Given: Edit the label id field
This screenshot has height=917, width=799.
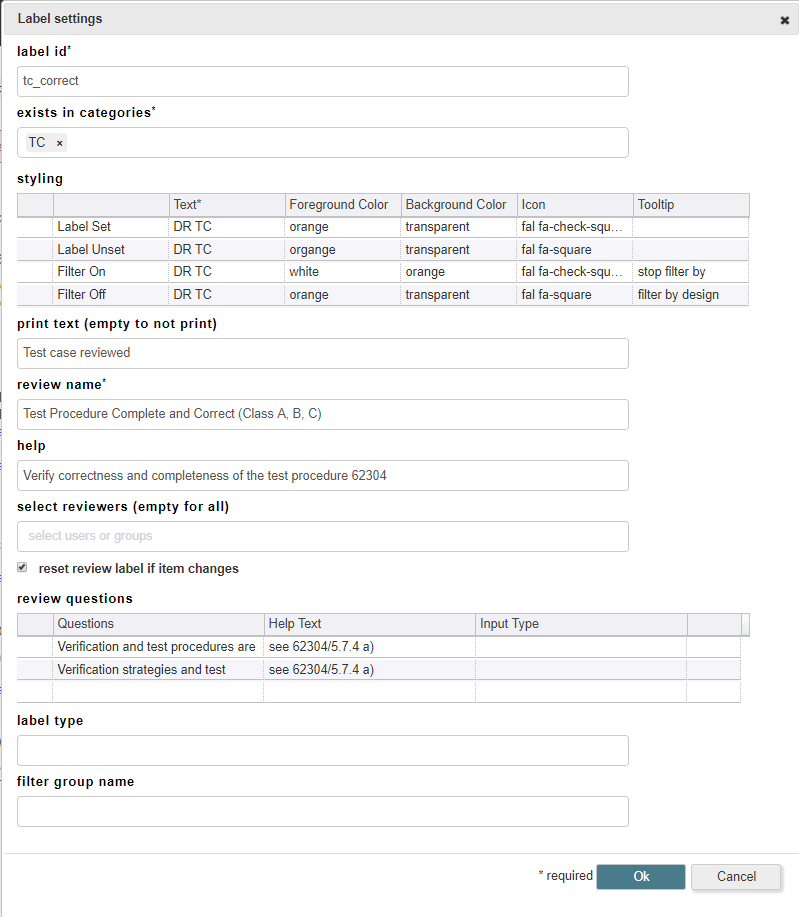Looking at the screenshot, I should pos(323,81).
